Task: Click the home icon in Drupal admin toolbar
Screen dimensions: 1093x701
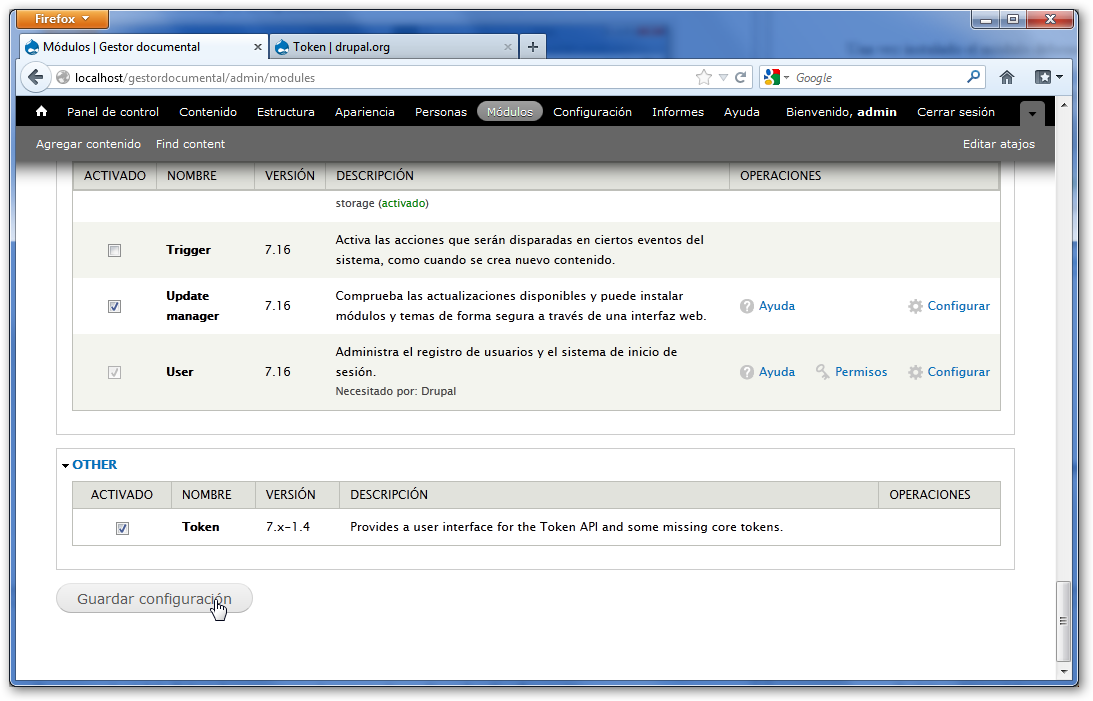Action: (39, 112)
